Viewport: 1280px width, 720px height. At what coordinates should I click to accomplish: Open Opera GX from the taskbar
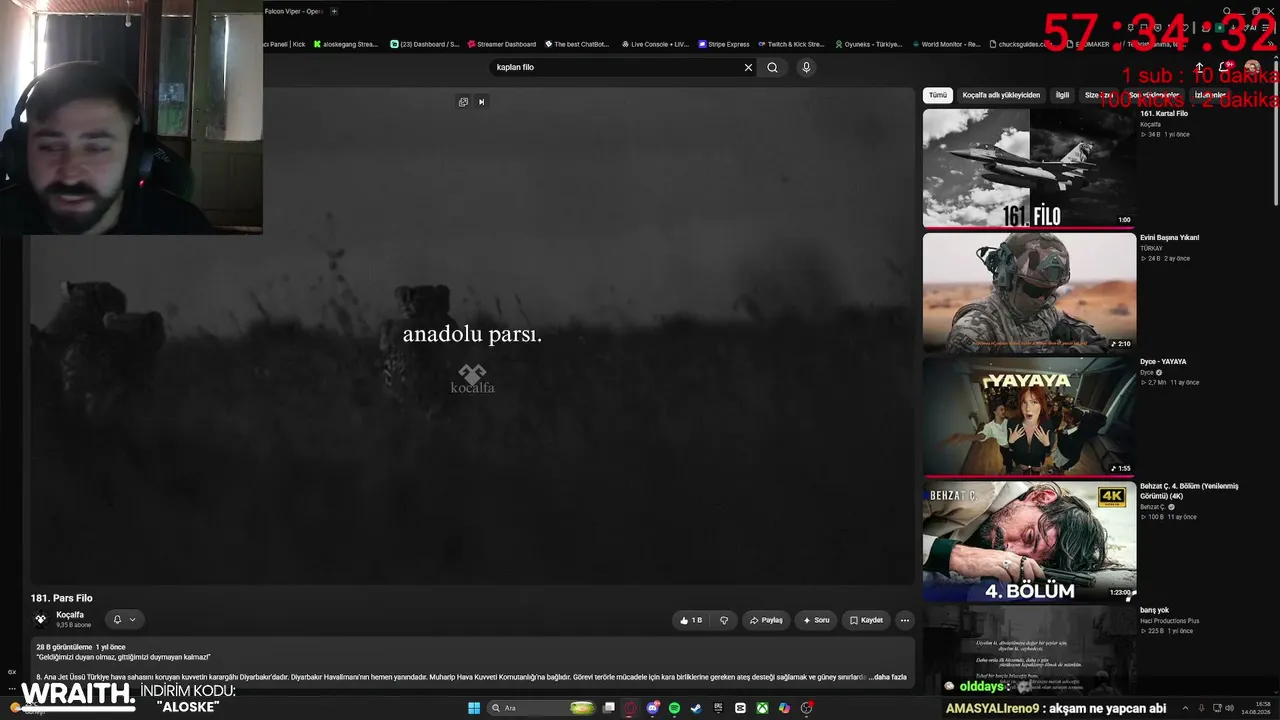tap(630, 708)
